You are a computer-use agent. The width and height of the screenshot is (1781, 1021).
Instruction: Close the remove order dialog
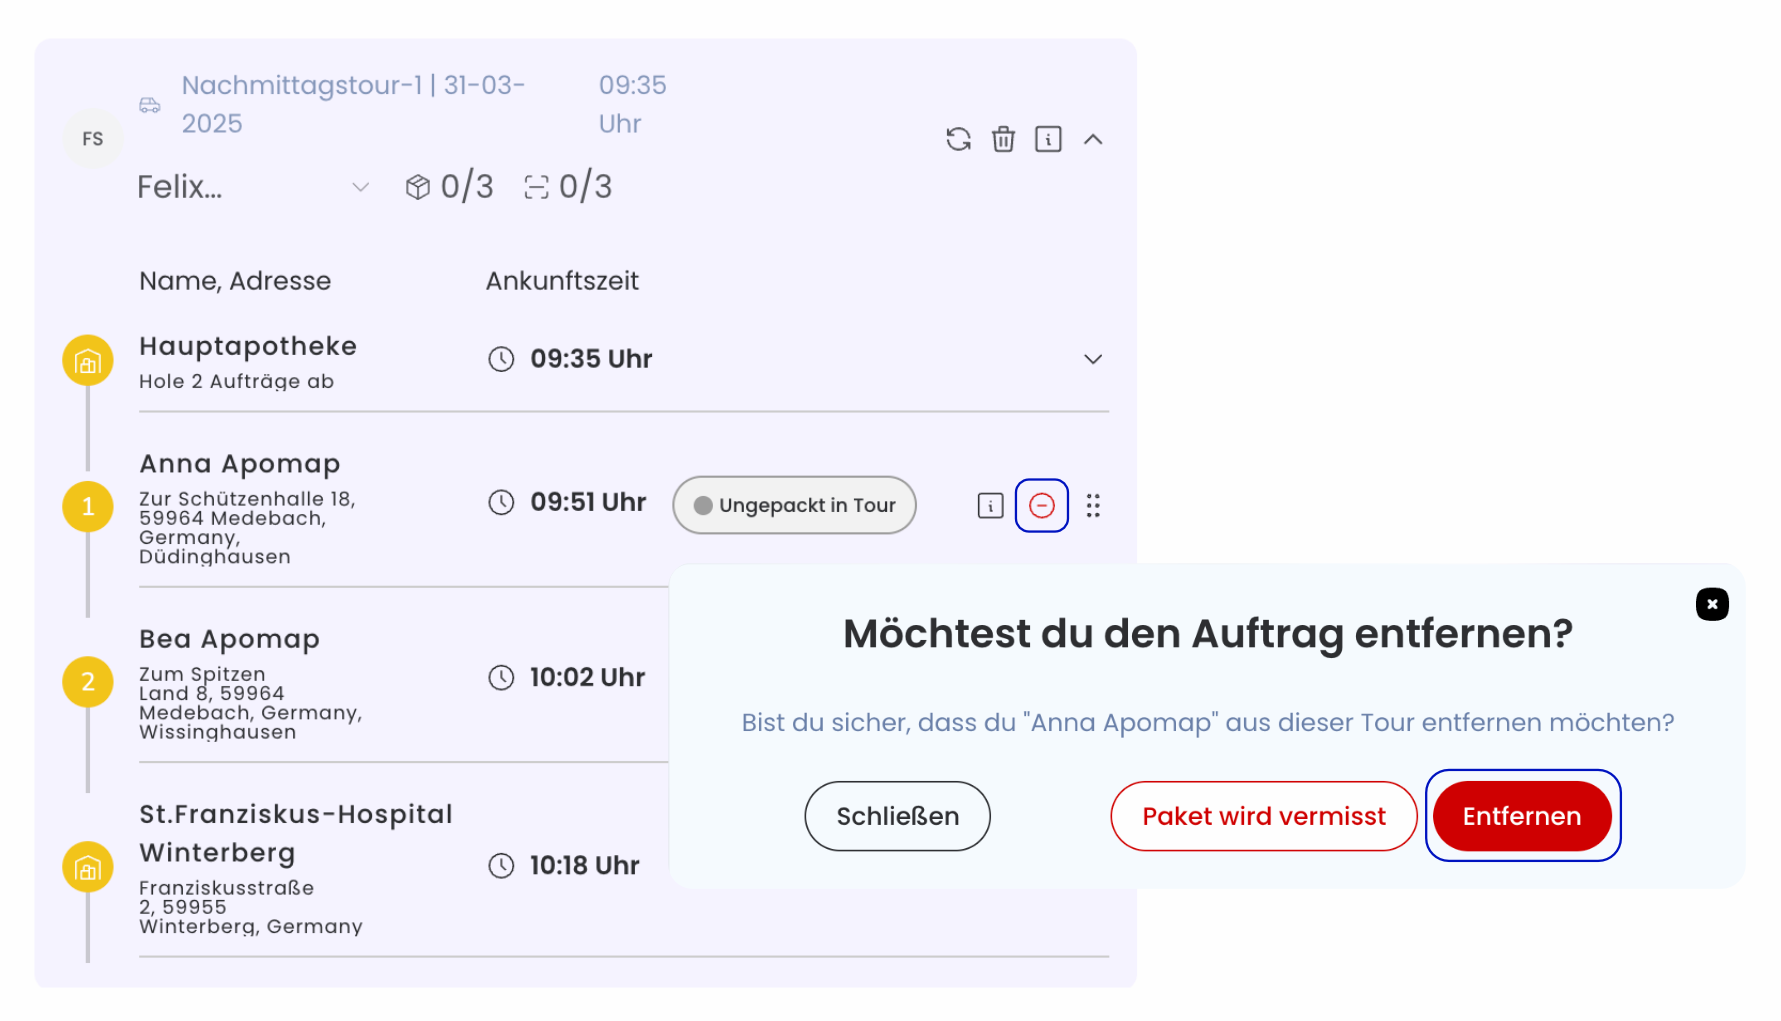[x=1712, y=604]
